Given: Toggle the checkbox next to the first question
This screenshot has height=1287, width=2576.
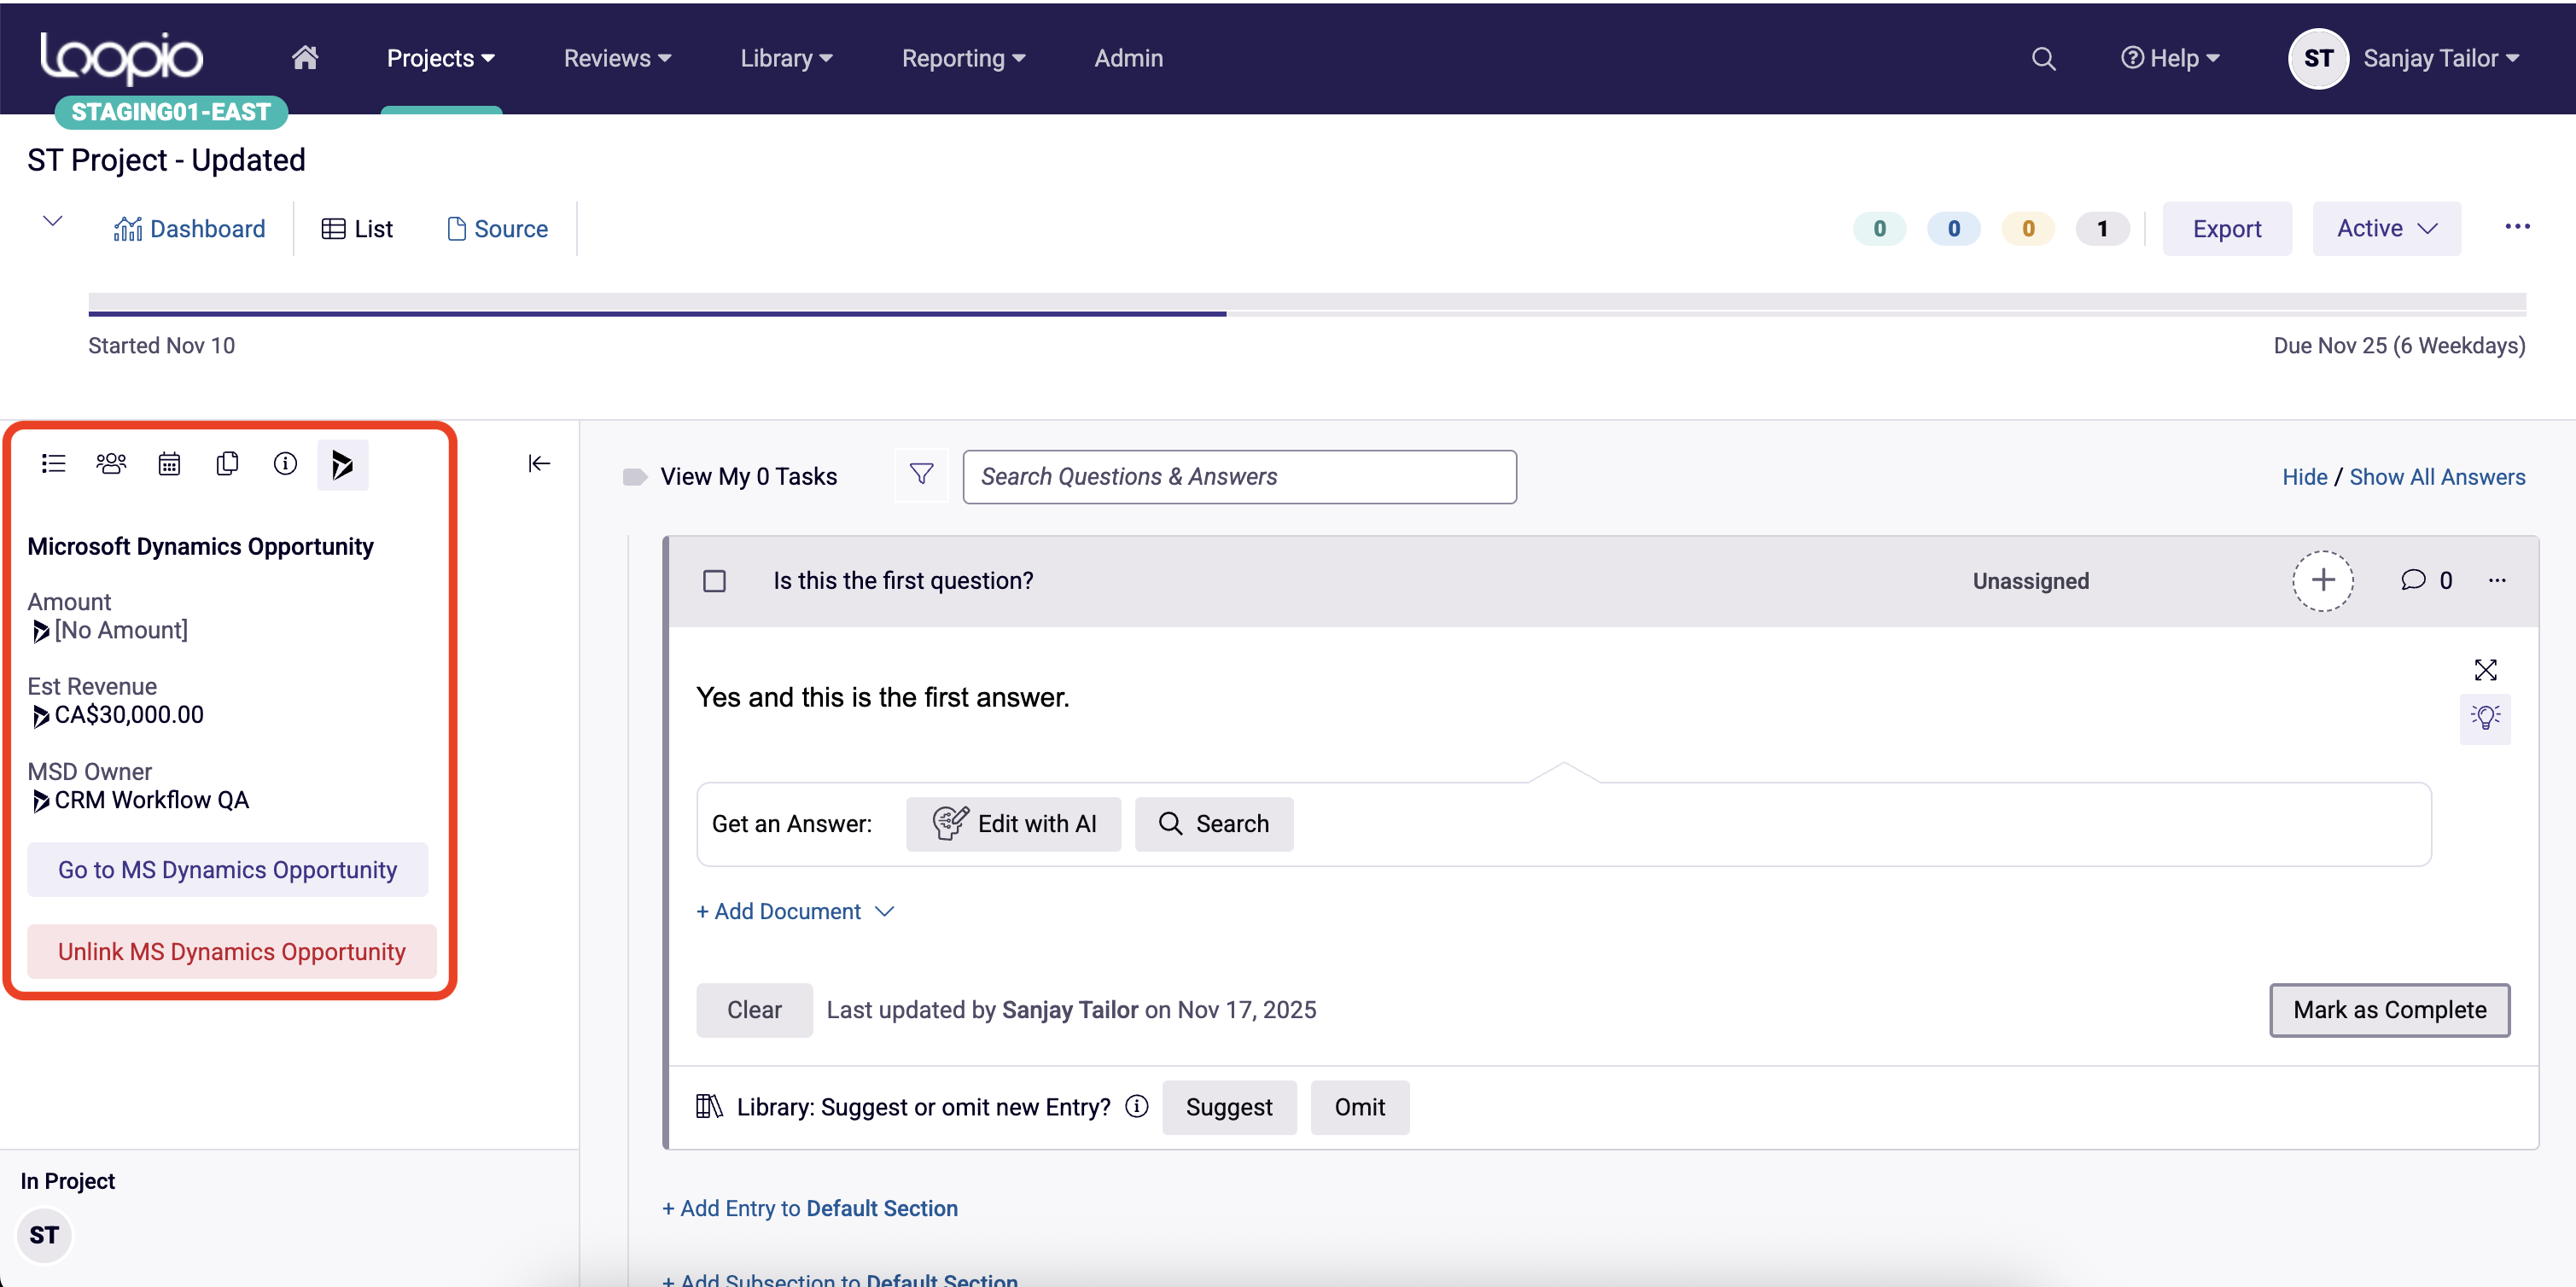Looking at the screenshot, I should tap(715, 580).
